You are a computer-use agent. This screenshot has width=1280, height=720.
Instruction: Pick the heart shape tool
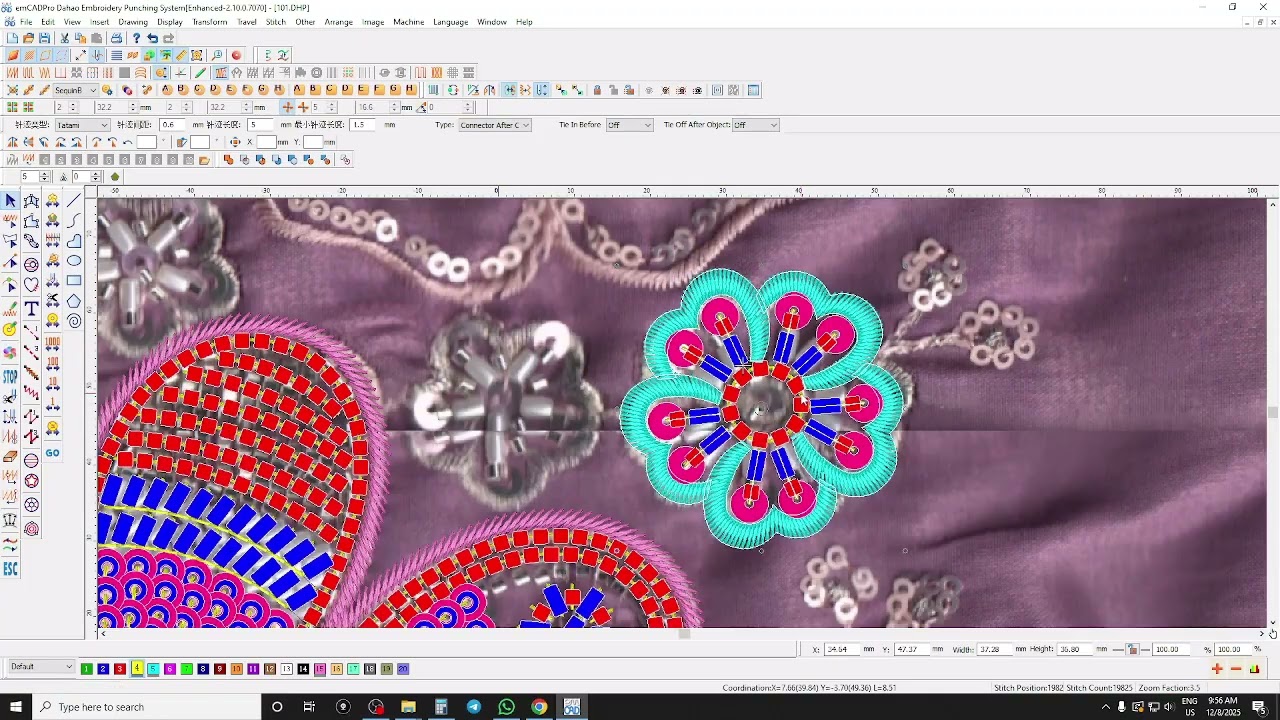tap(32, 284)
